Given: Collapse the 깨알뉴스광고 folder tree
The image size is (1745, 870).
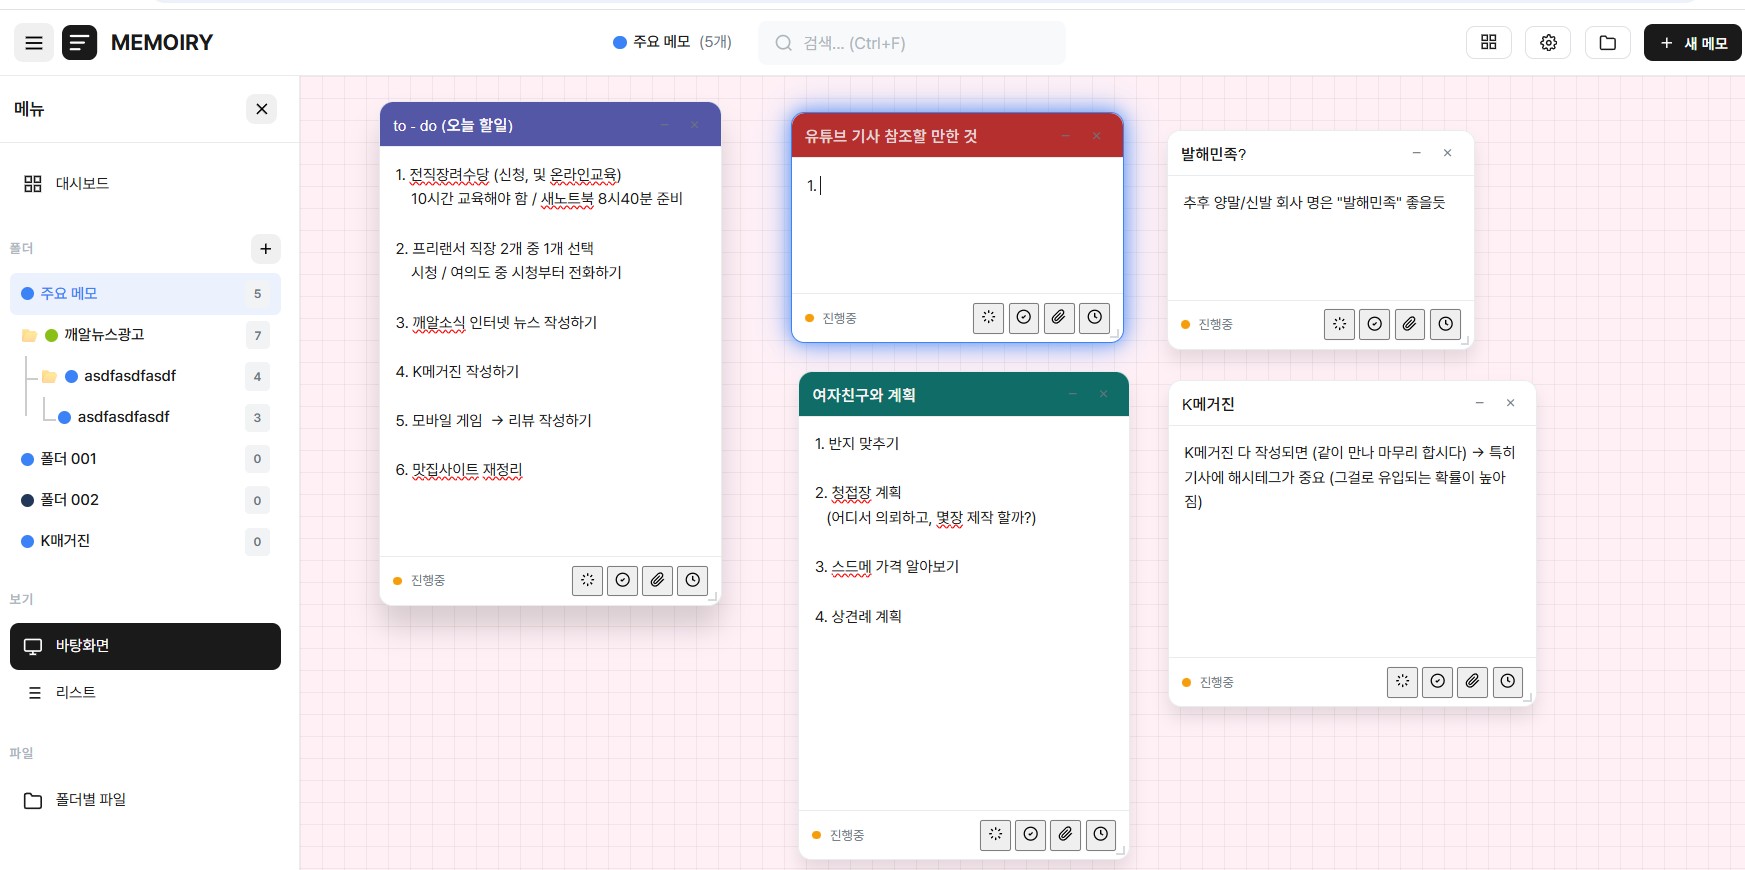Looking at the screenshot, I should click(29, 335).
